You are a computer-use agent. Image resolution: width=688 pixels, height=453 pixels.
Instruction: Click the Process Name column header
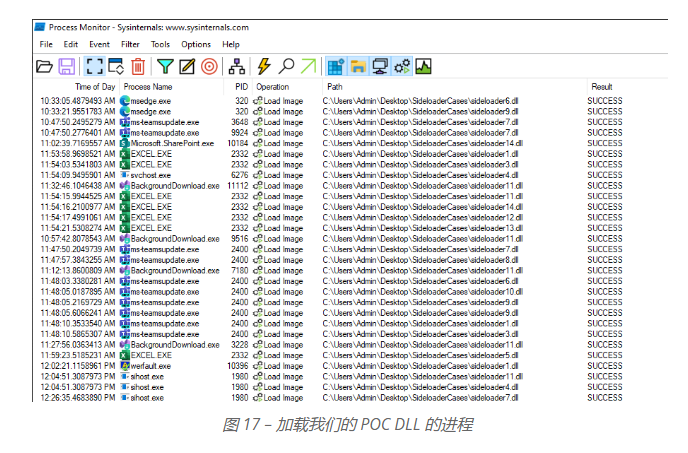[148, 87]
